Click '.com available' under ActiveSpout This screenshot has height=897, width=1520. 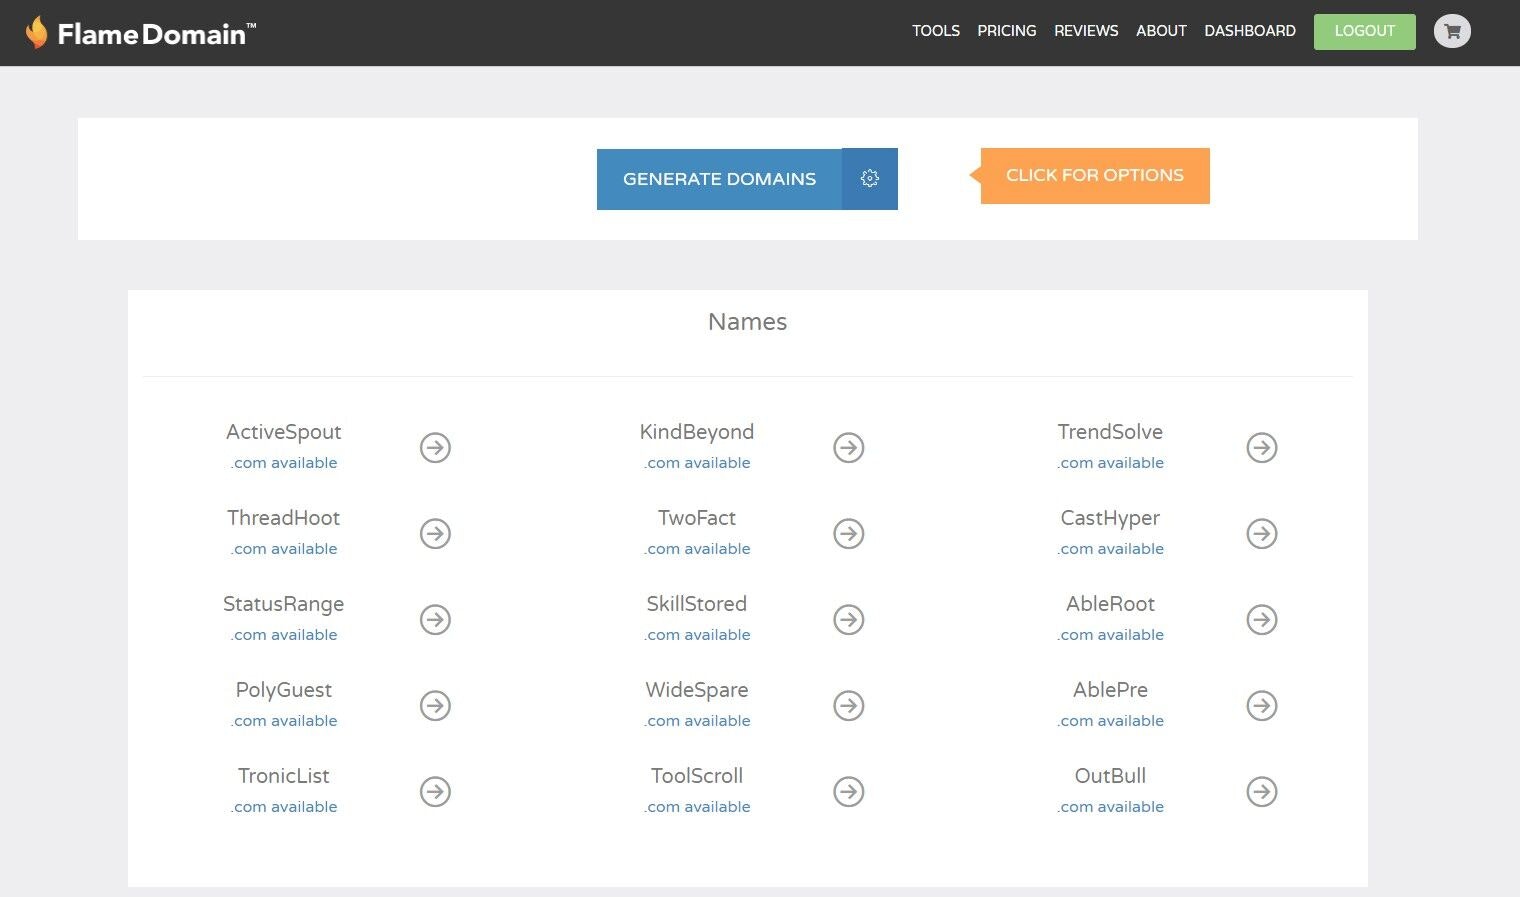click(x=284, y=463)
